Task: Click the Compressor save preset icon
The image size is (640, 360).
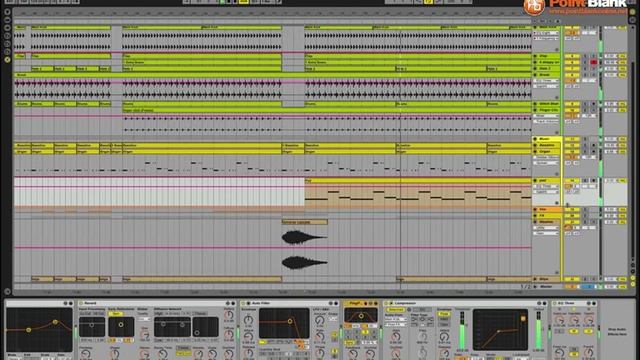Action: pyautogui.click(x=544, y=303)
